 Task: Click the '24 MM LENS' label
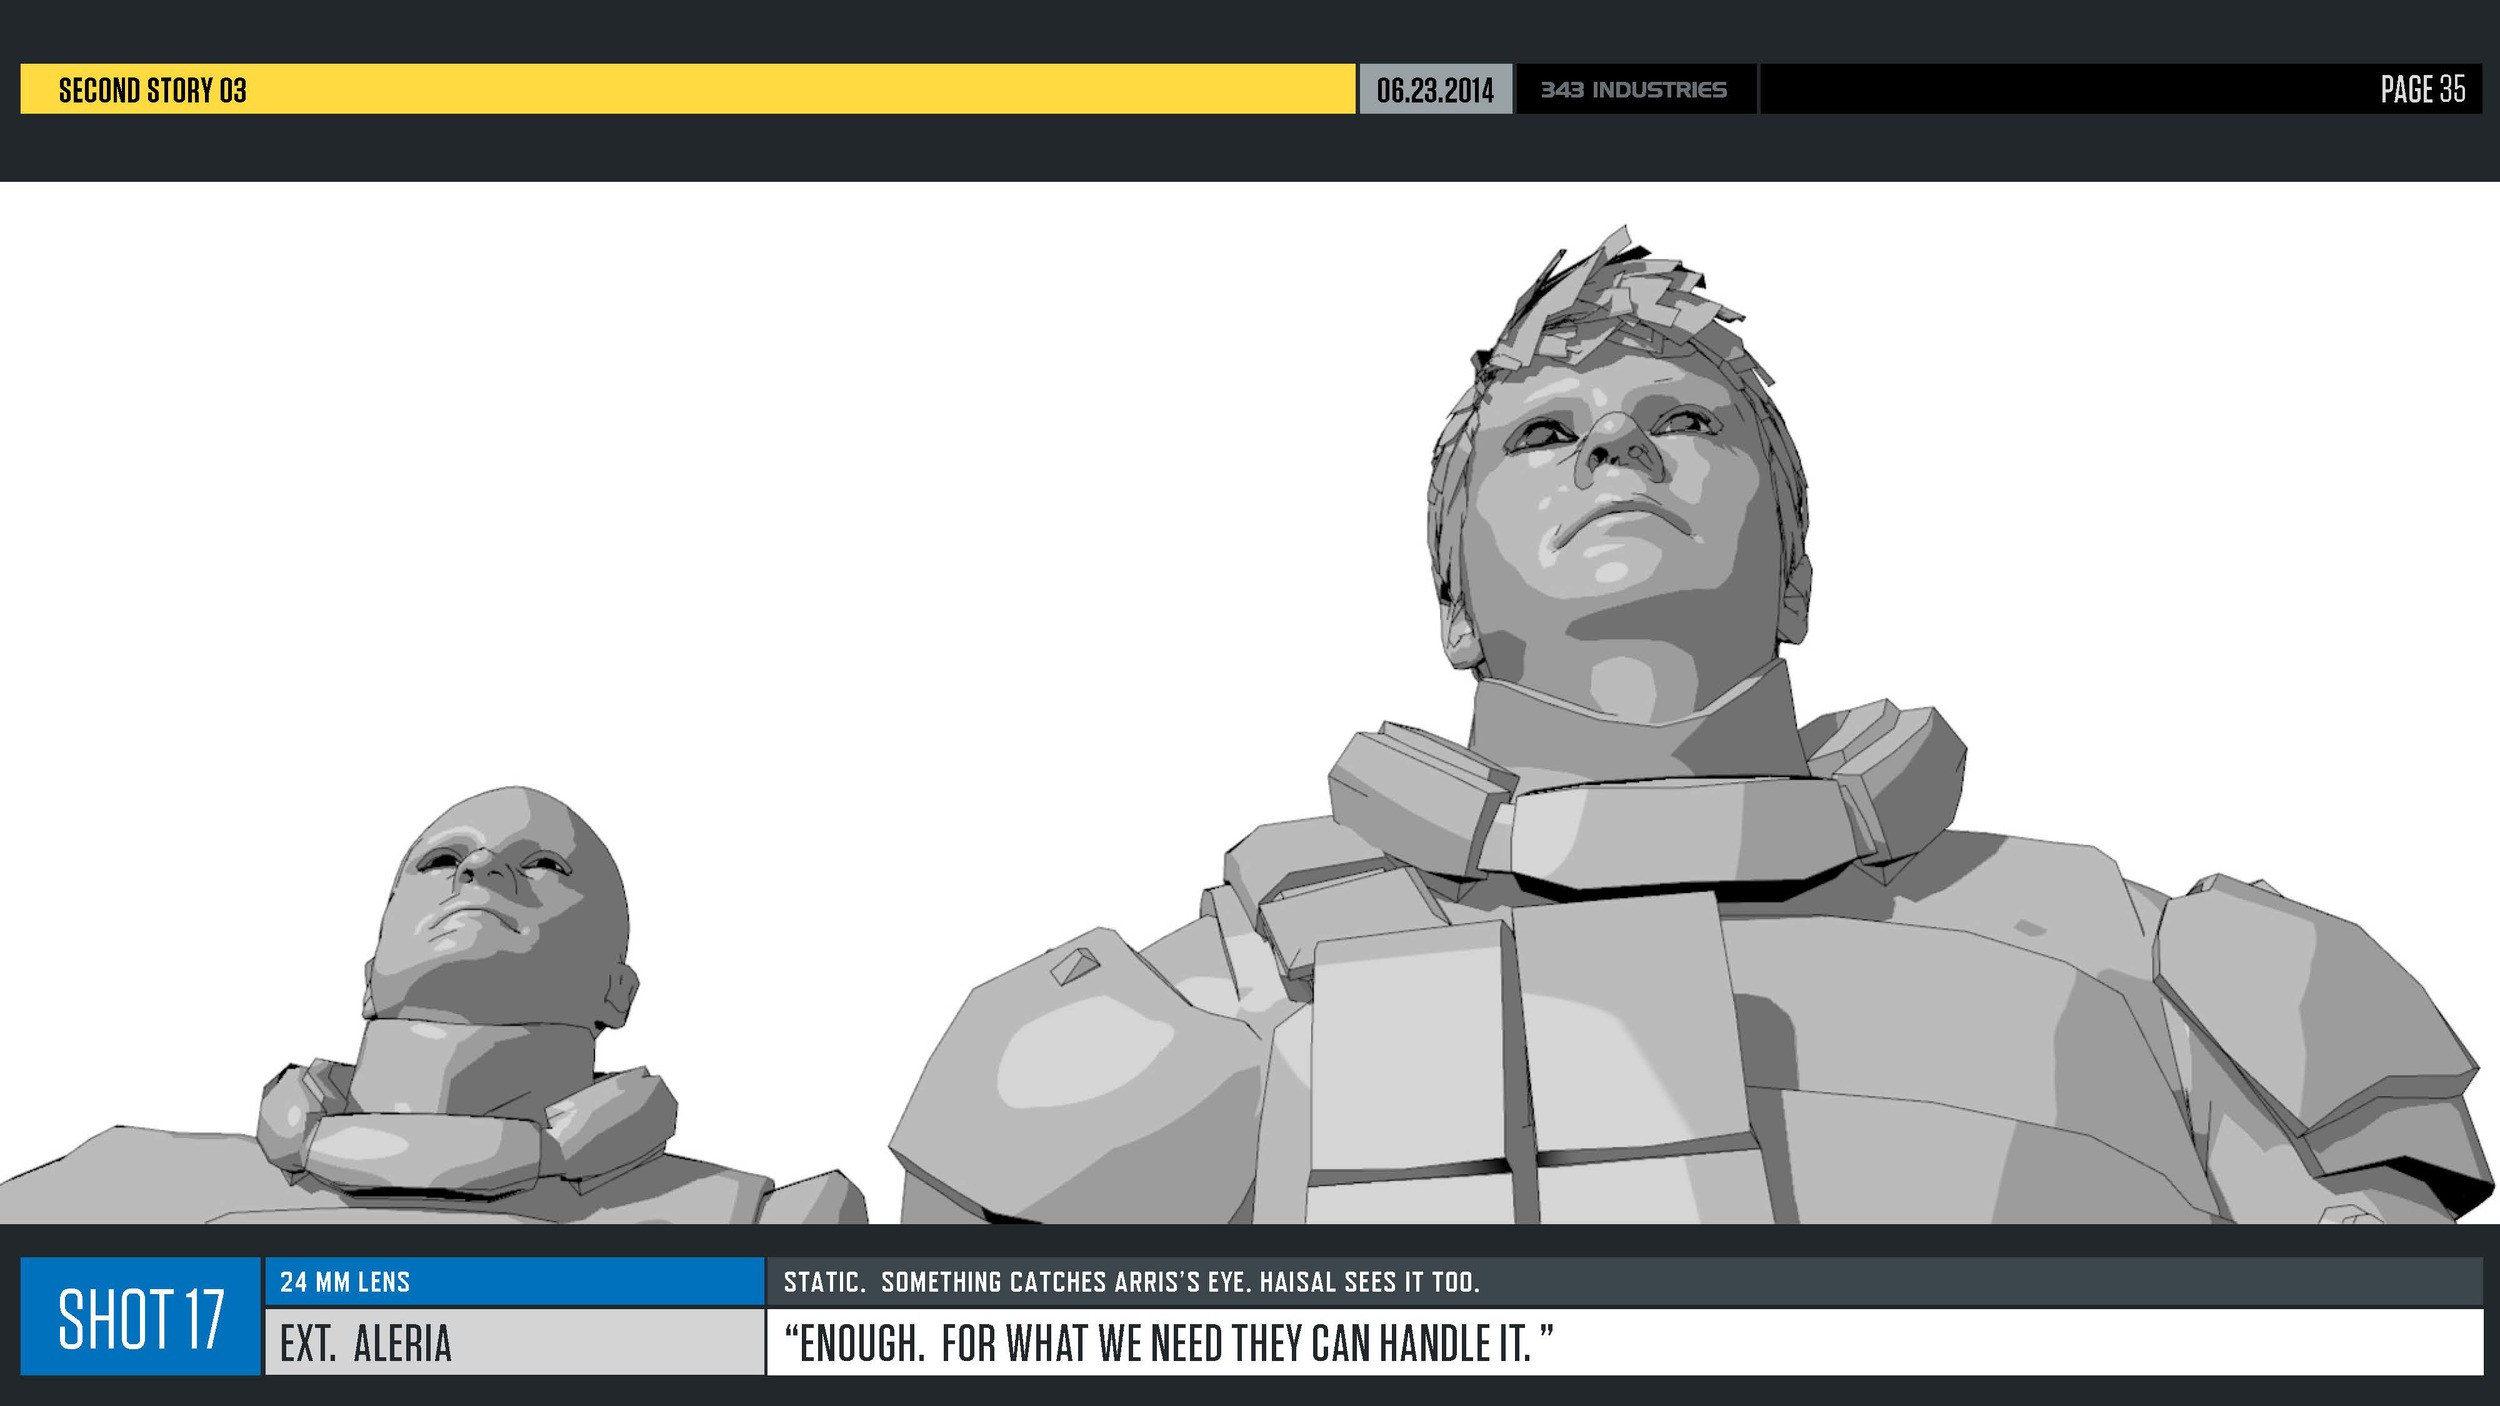(x=345, y=1282)
